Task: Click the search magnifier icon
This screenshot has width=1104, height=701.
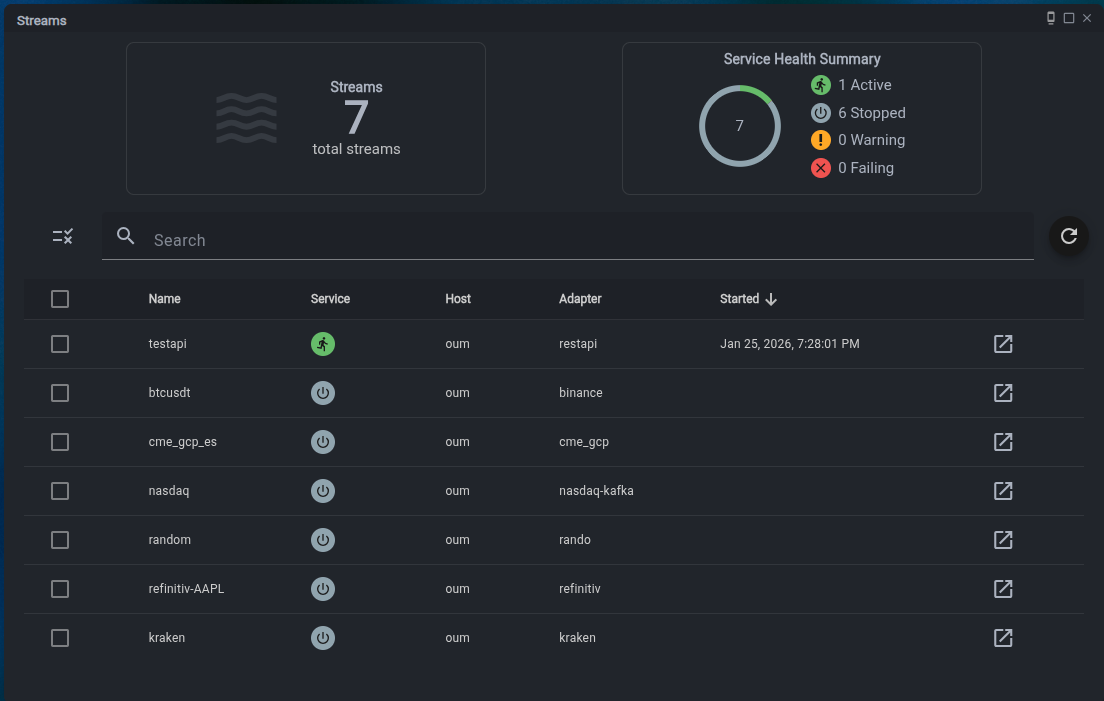Action: pyautogui.click(x=126, y=236)
